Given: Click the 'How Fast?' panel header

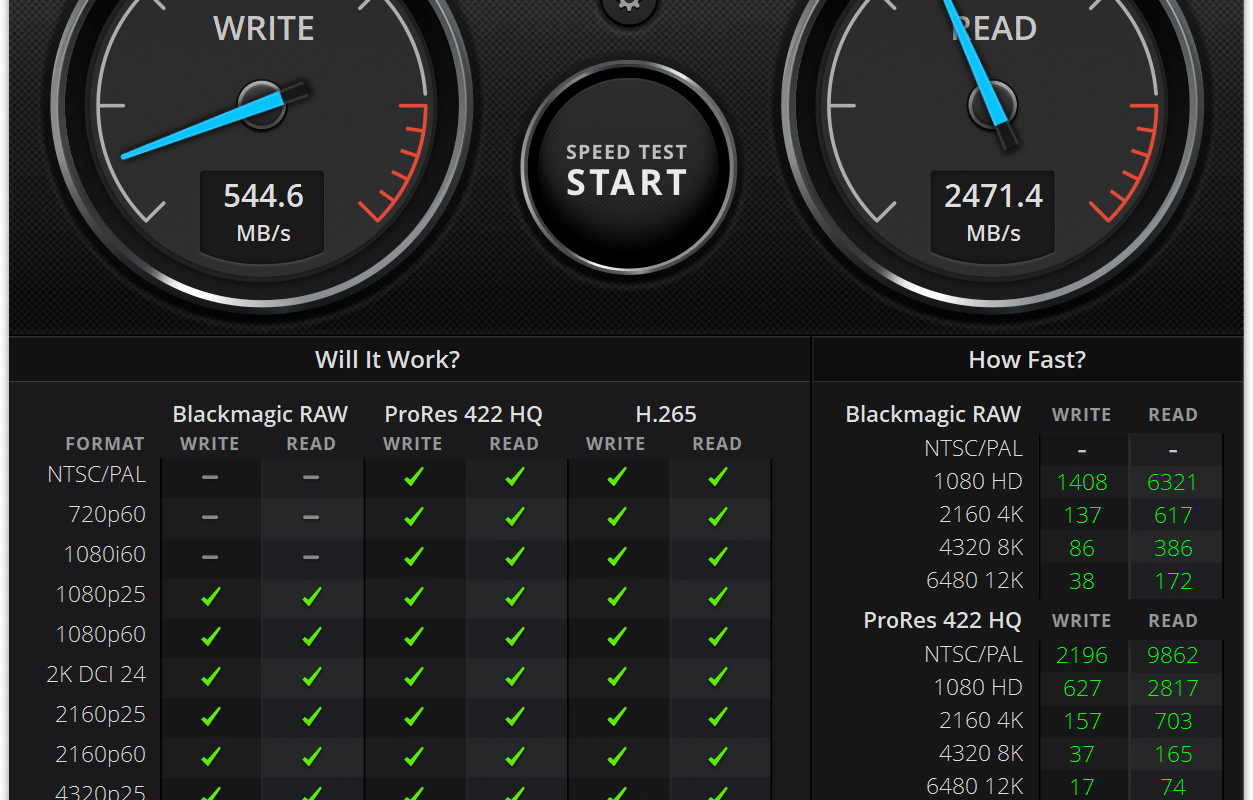Looking at the screenshot, I should click(1027, 360).
